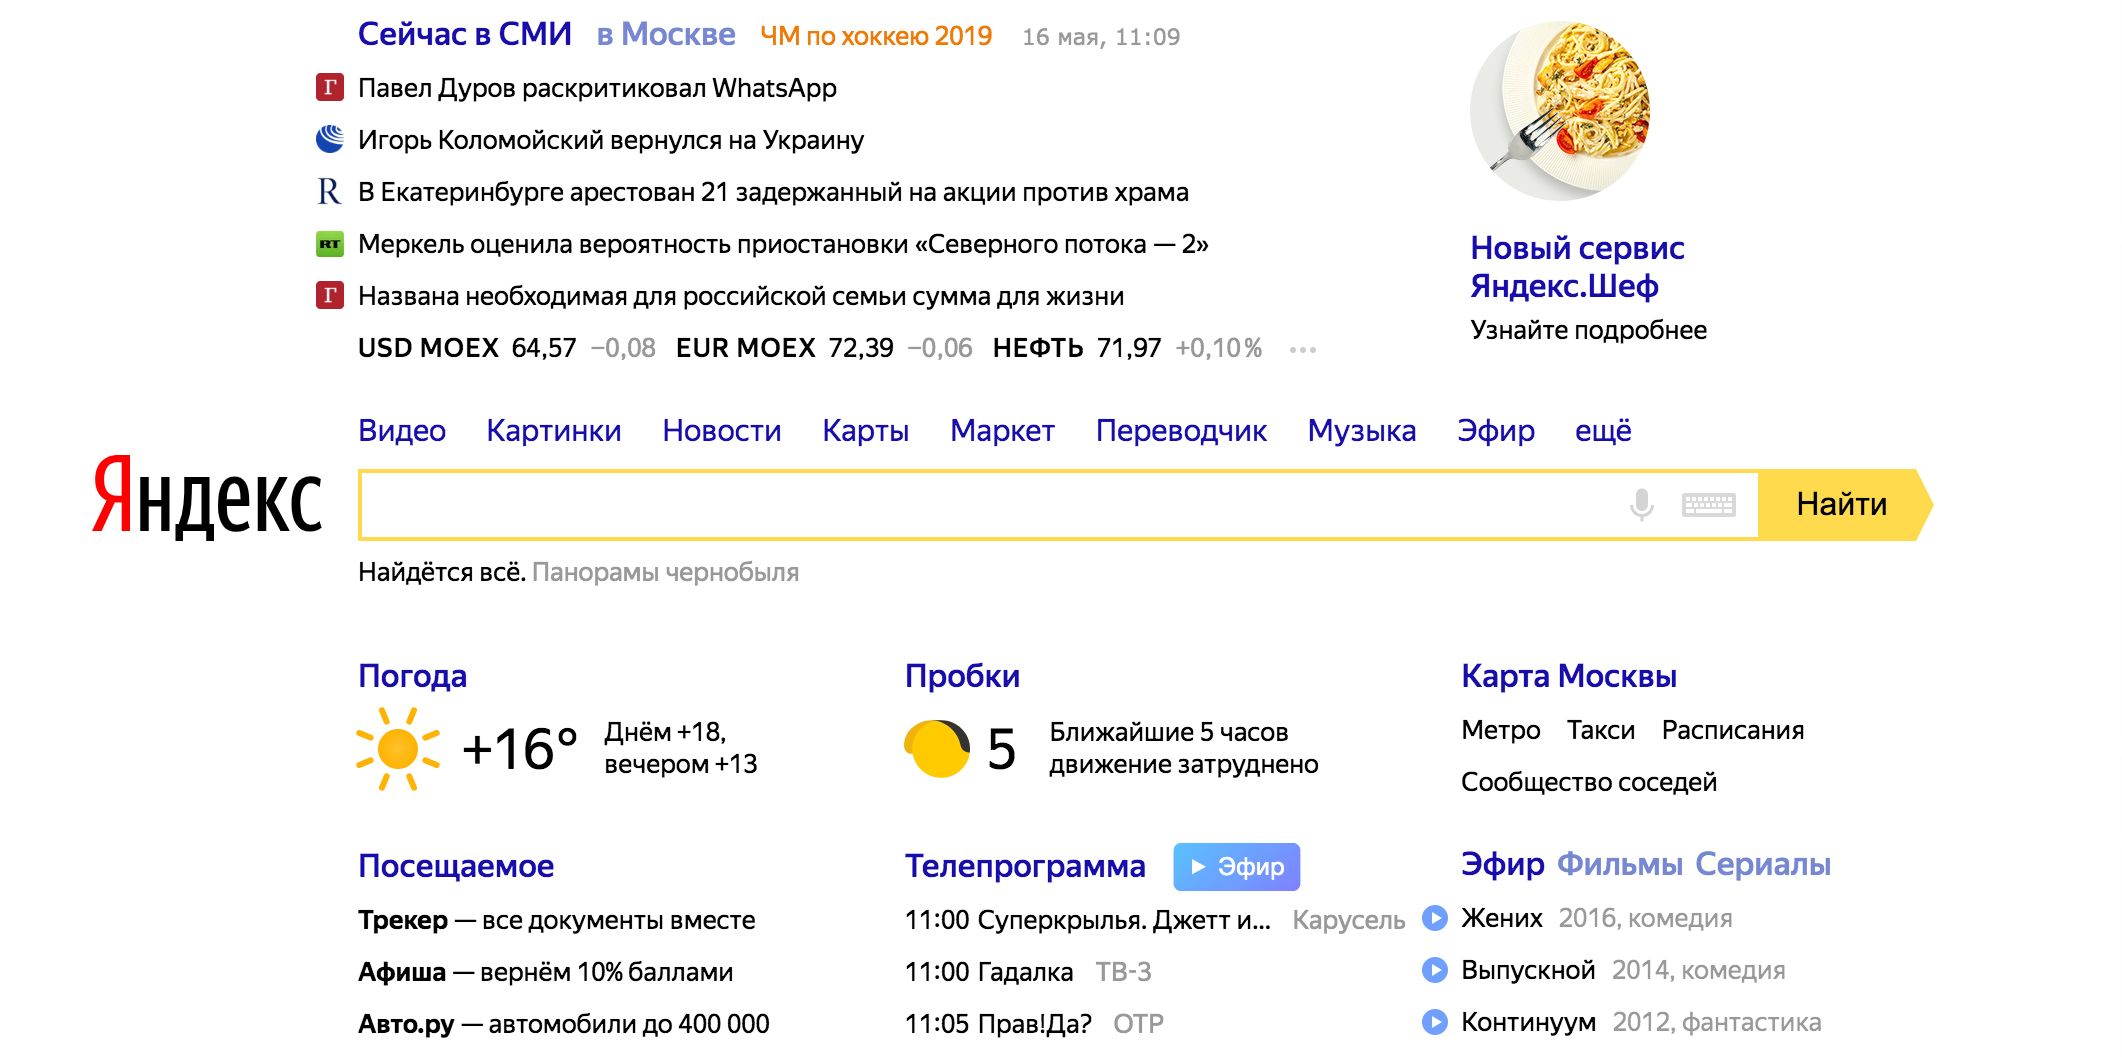Click the Найти search button

[x=1845, y=505]
